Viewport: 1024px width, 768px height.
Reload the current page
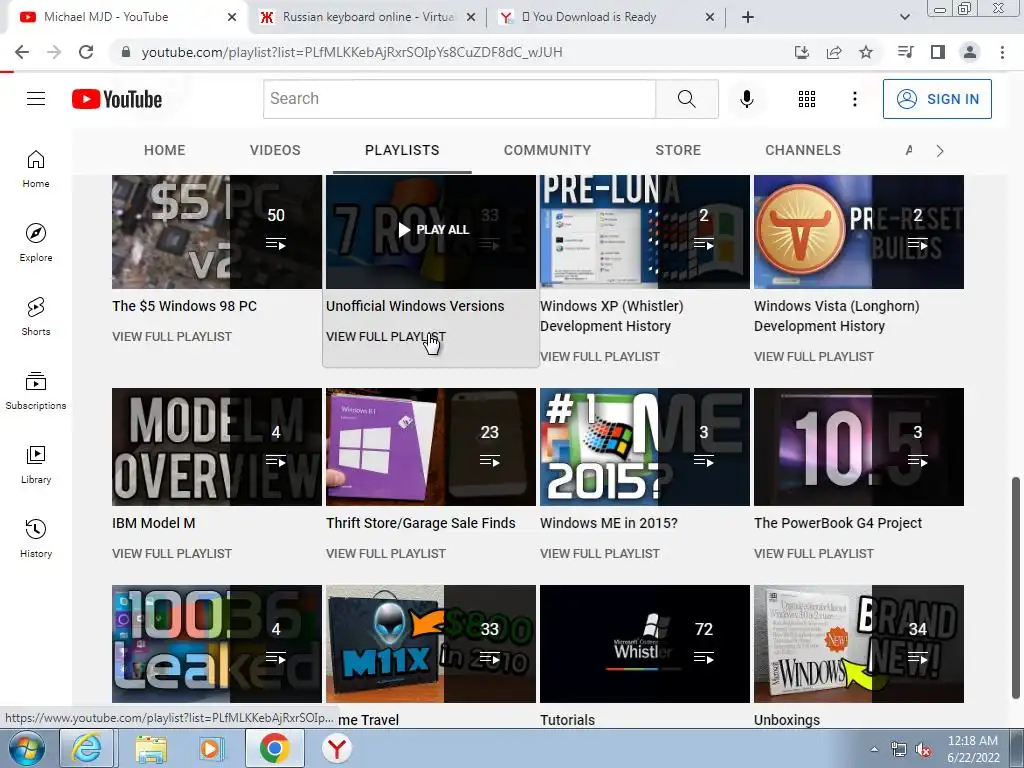pos(86,52)
